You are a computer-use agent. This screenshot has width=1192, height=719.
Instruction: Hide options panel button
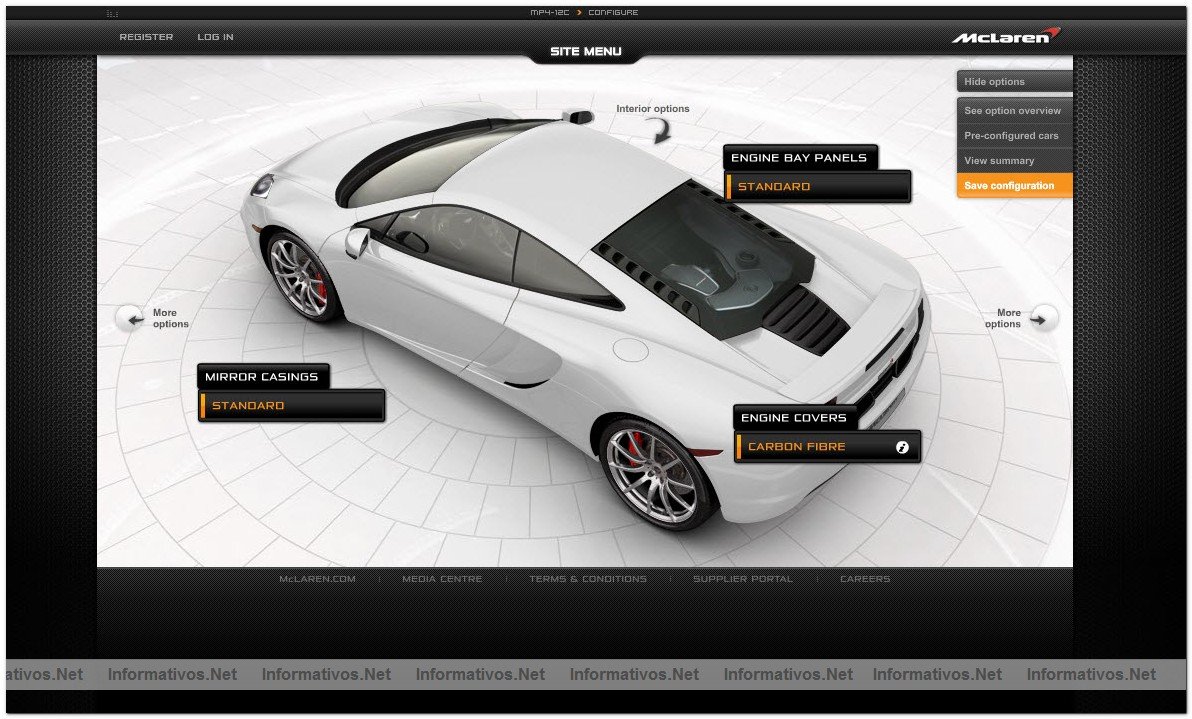point(1014,81)
